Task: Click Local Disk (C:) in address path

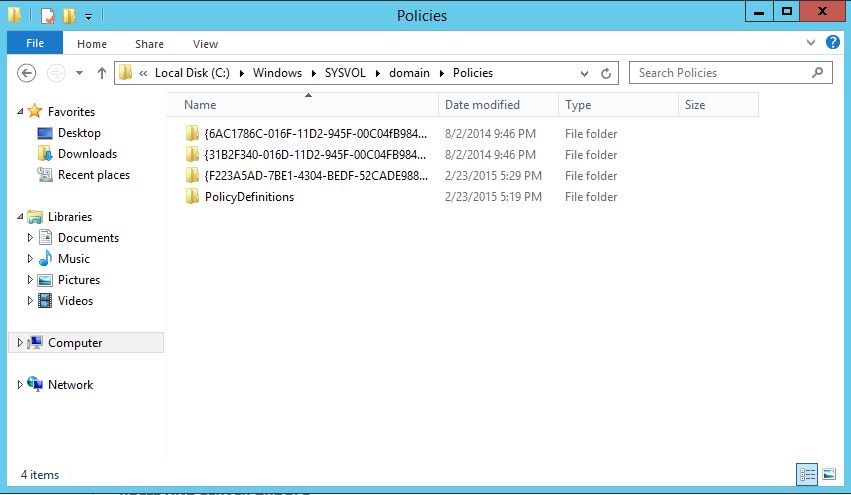Action: tap(192, 73)
